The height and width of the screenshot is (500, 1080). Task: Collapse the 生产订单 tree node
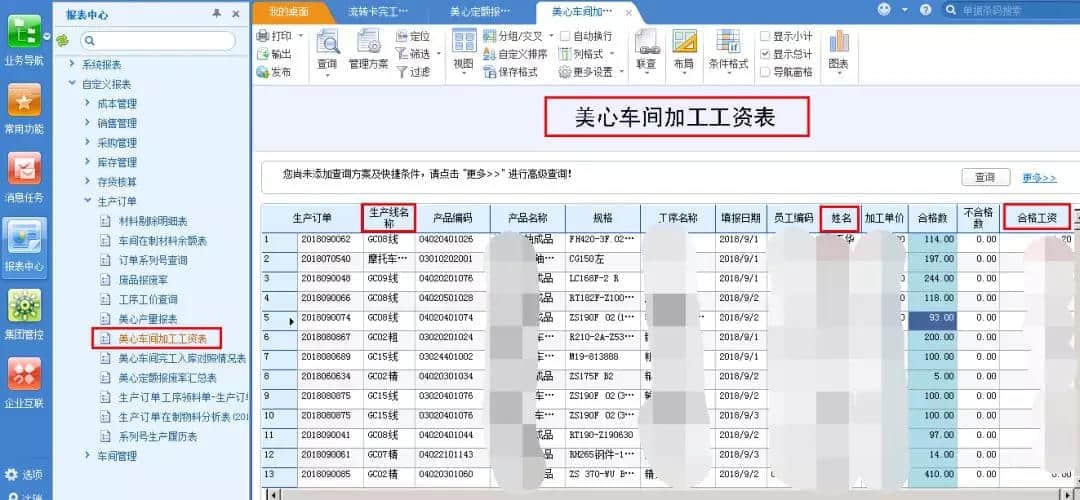[87, 201]
